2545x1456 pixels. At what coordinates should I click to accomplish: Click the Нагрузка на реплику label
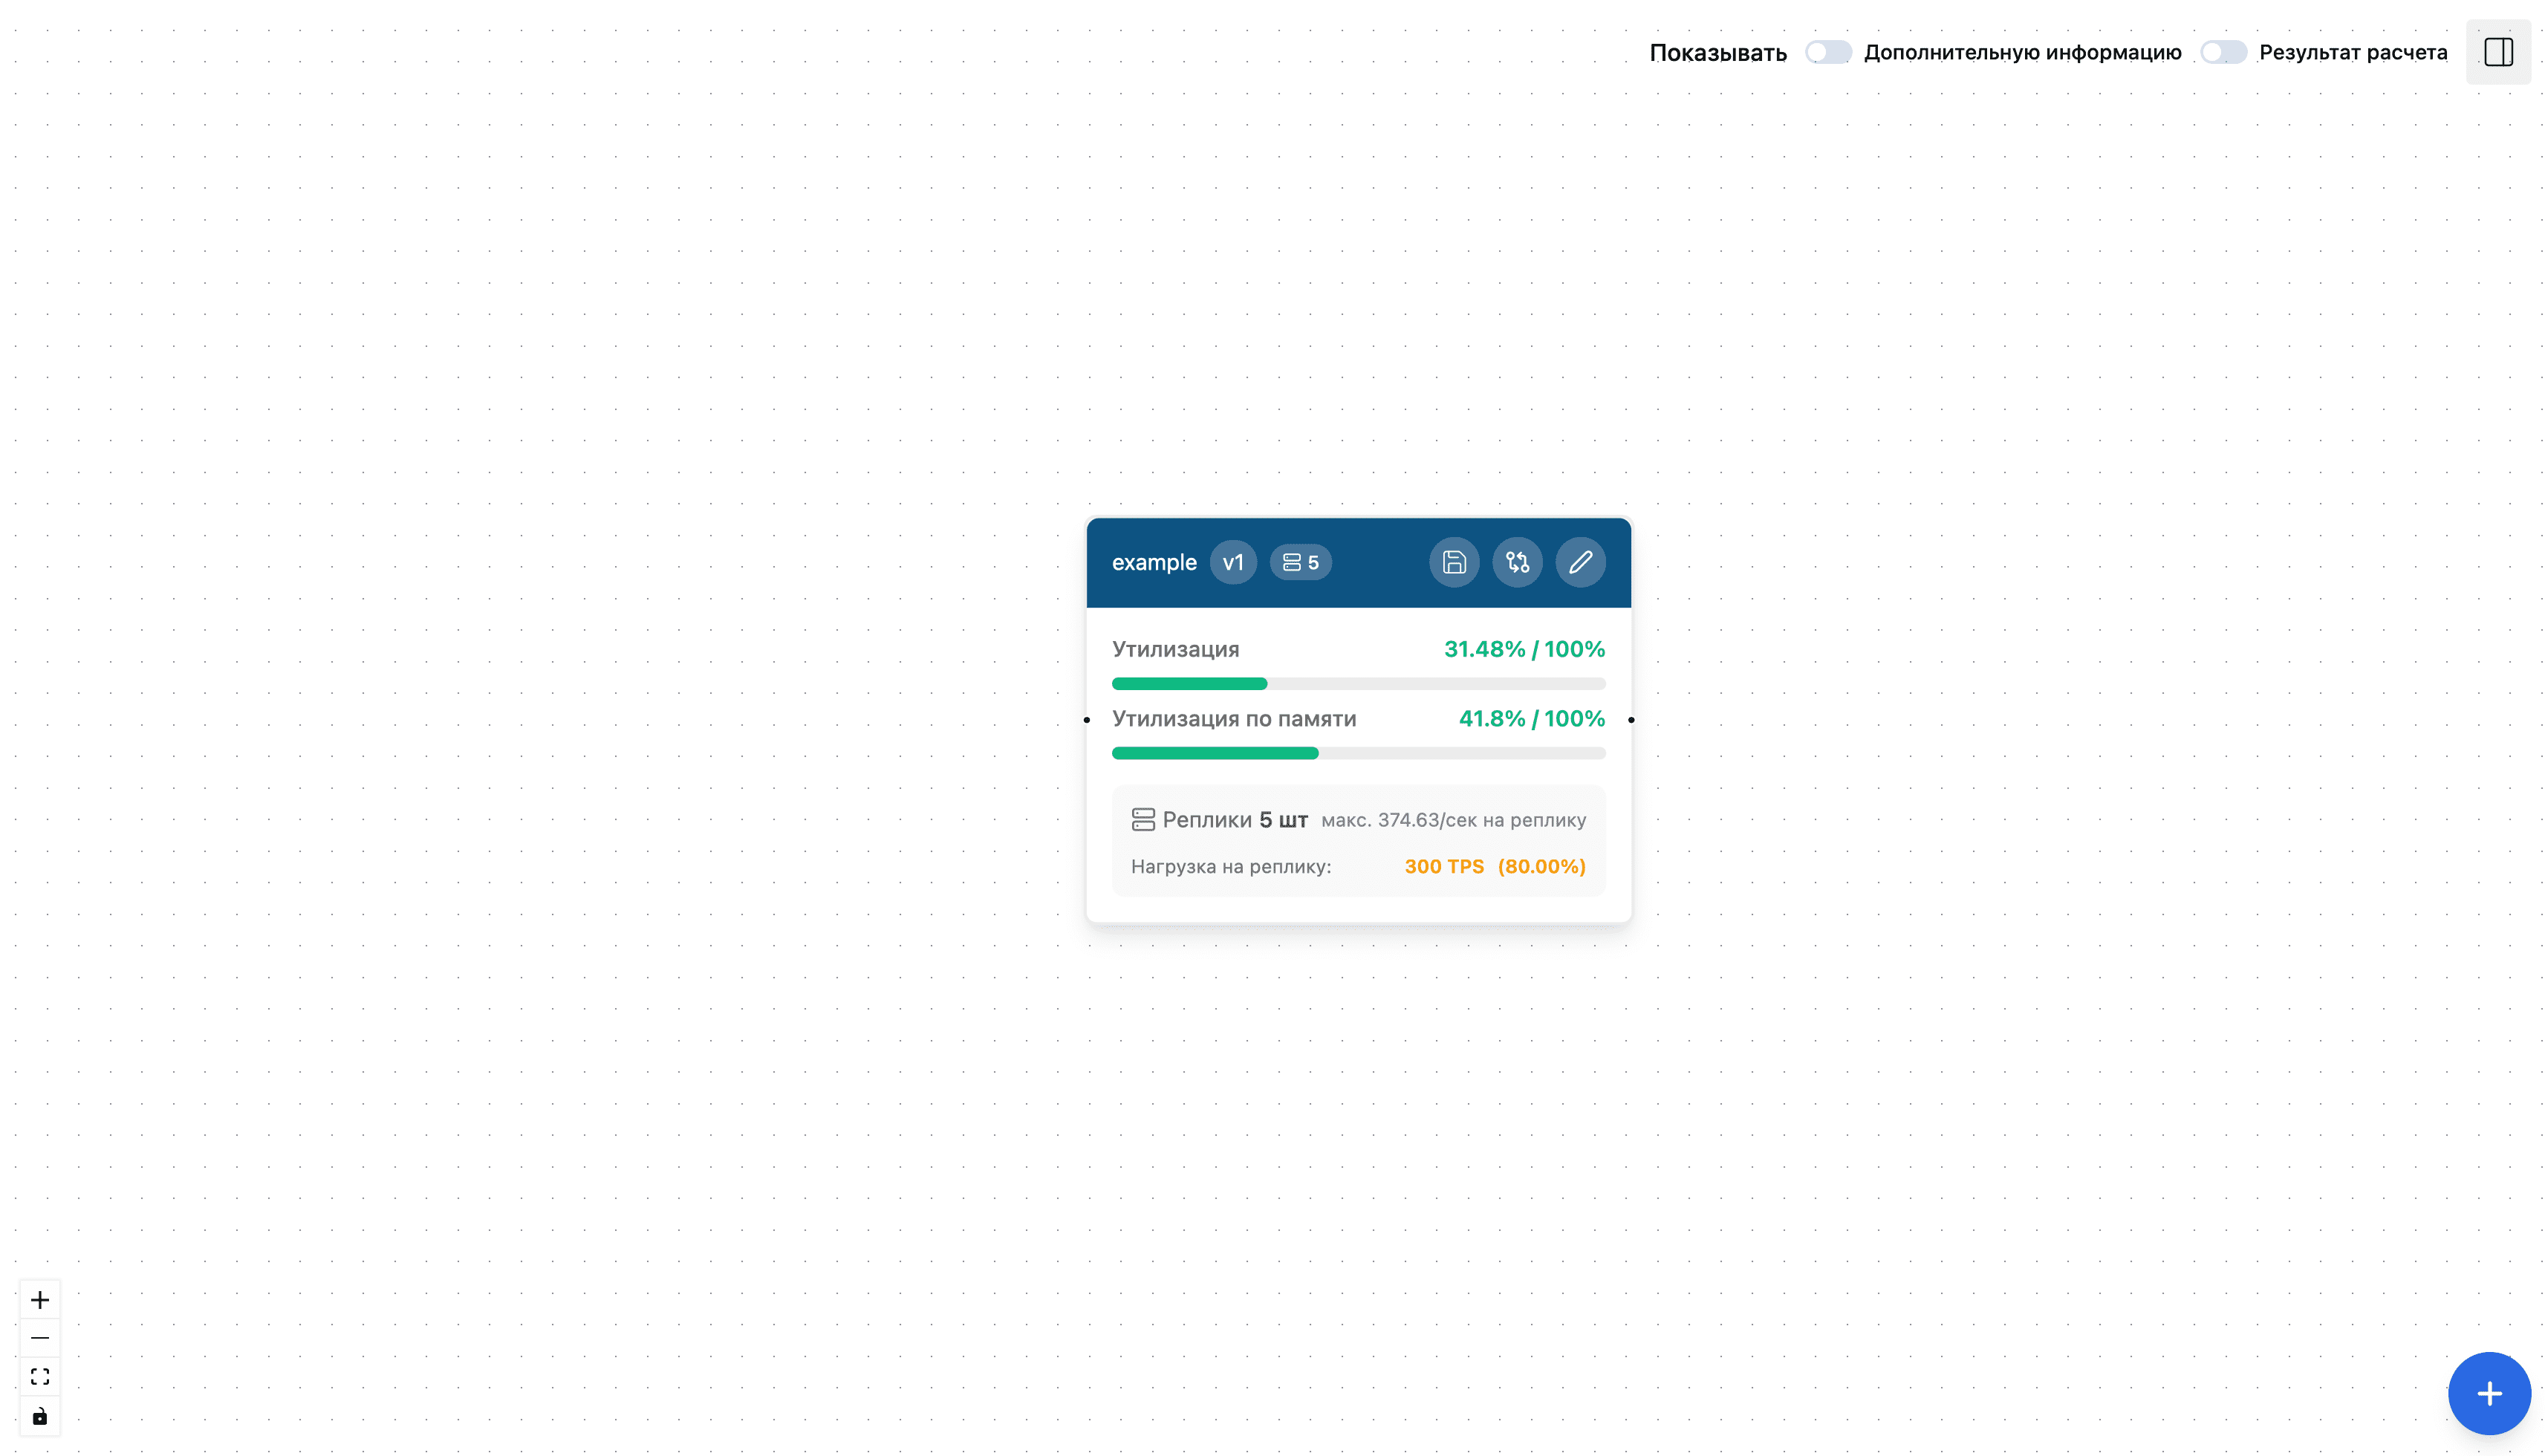coord(1231,867)
